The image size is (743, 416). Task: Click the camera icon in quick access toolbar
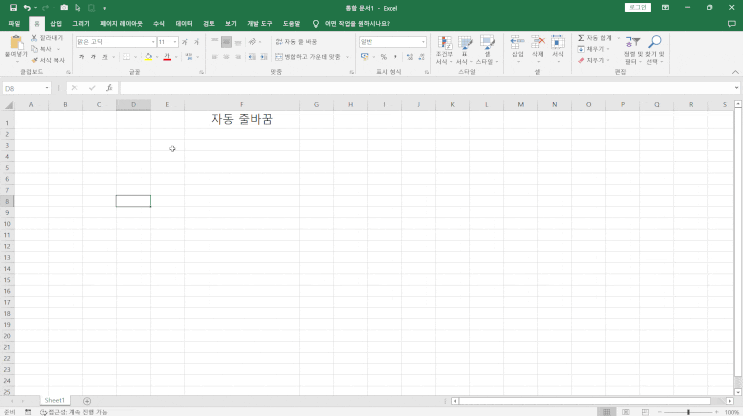coord(64,8)
